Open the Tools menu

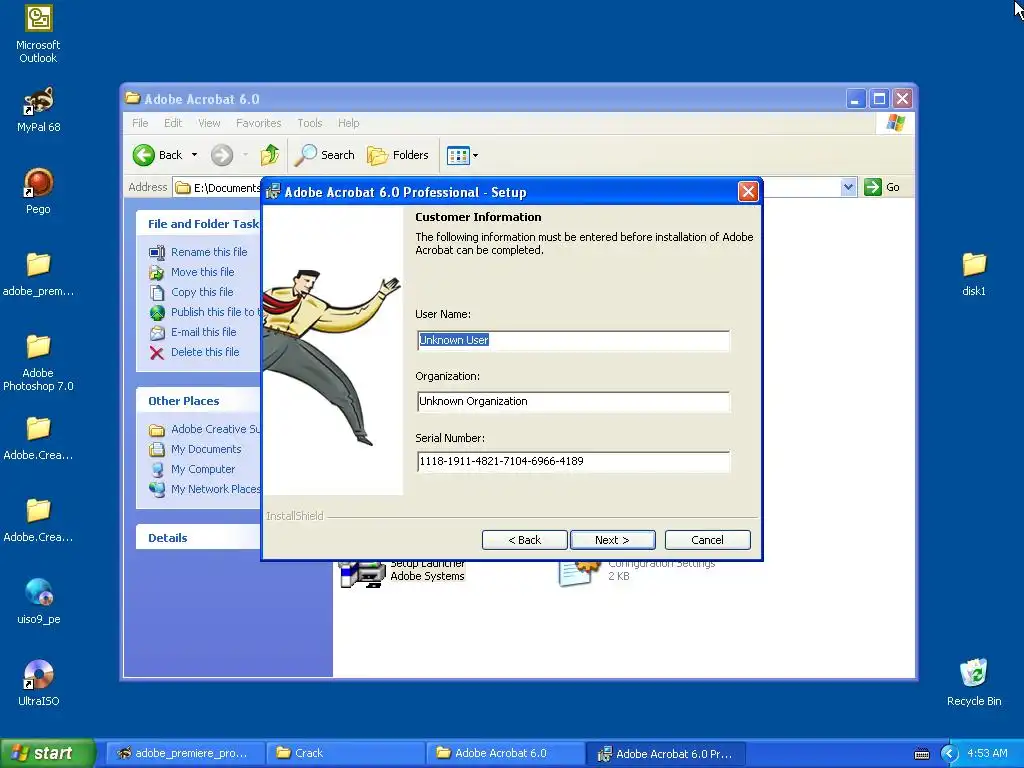(310, 123)
